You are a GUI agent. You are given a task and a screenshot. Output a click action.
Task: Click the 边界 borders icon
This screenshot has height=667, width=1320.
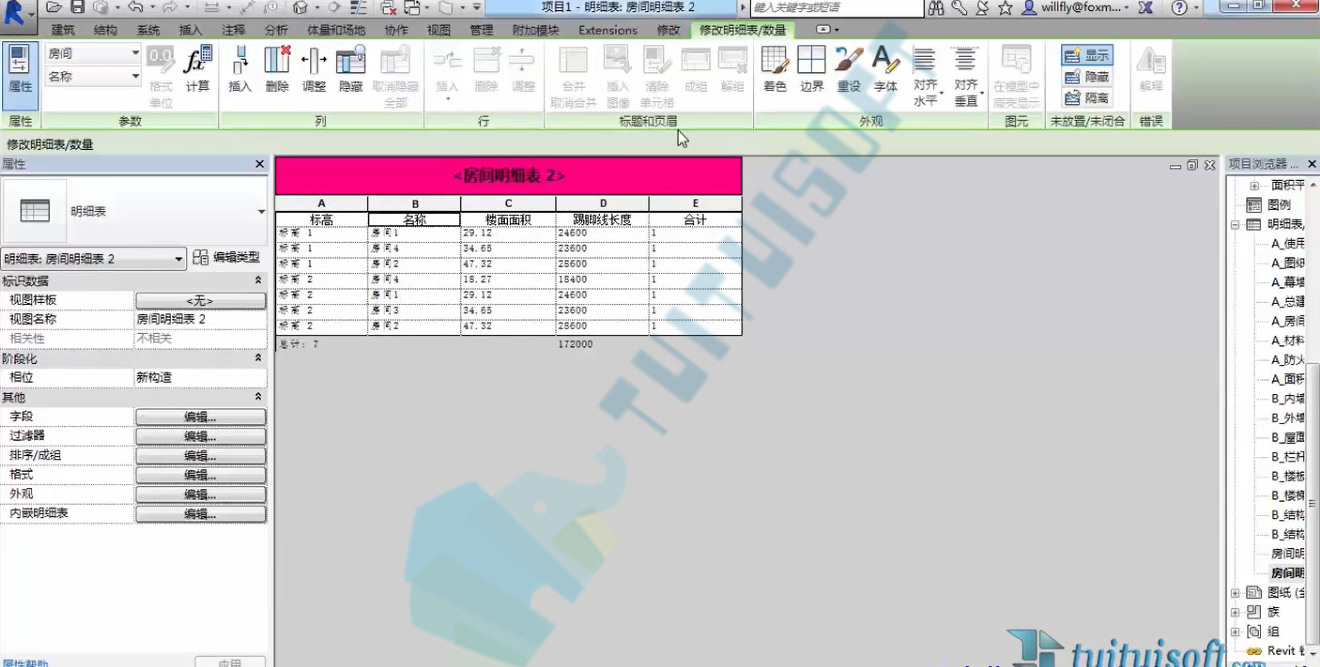[812, 70]
